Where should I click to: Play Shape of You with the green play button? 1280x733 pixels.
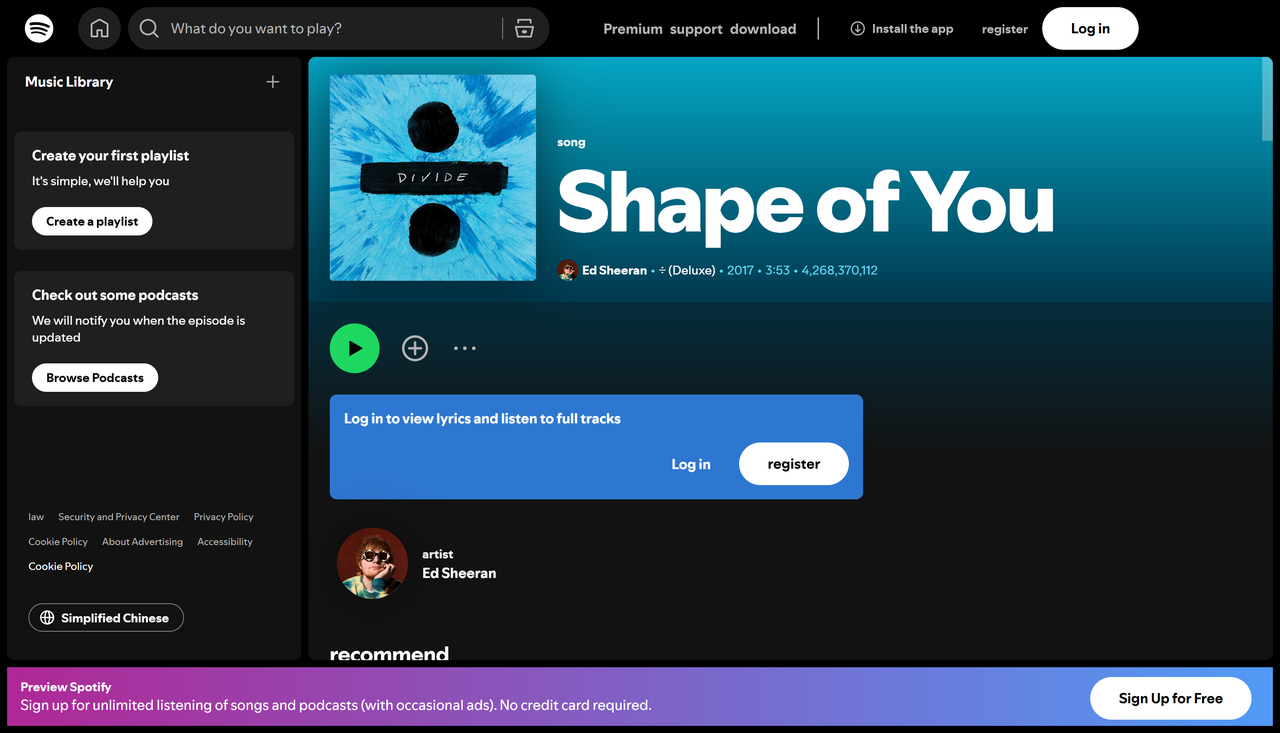[354, 348]
